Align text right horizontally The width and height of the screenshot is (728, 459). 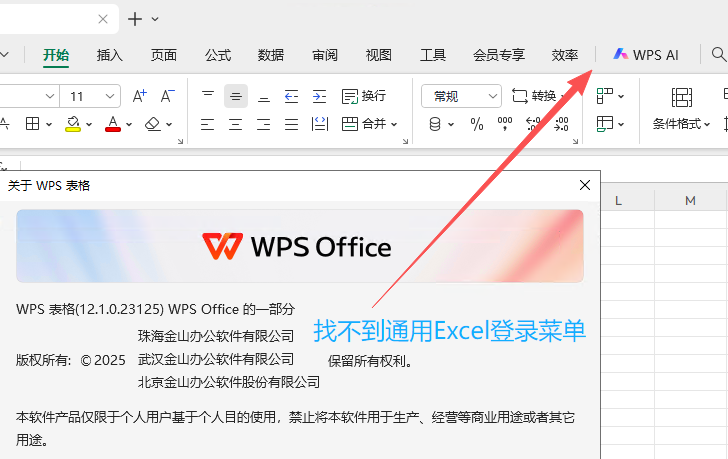[264, 124]
